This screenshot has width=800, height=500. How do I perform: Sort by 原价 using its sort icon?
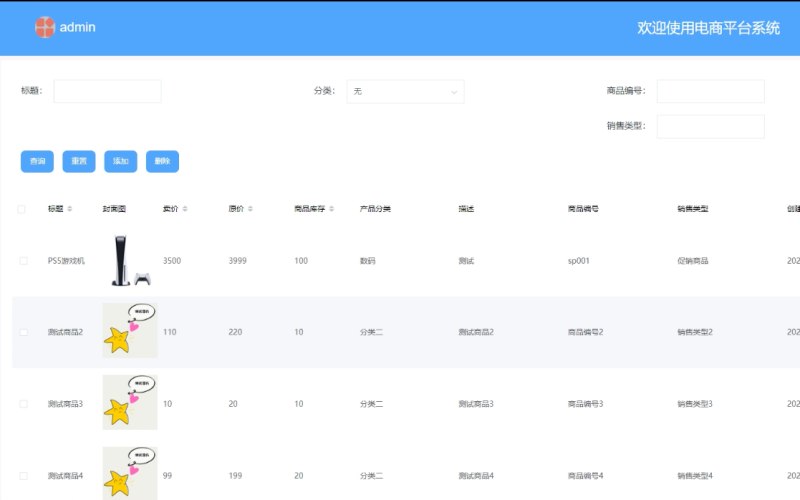coord(250,209)
